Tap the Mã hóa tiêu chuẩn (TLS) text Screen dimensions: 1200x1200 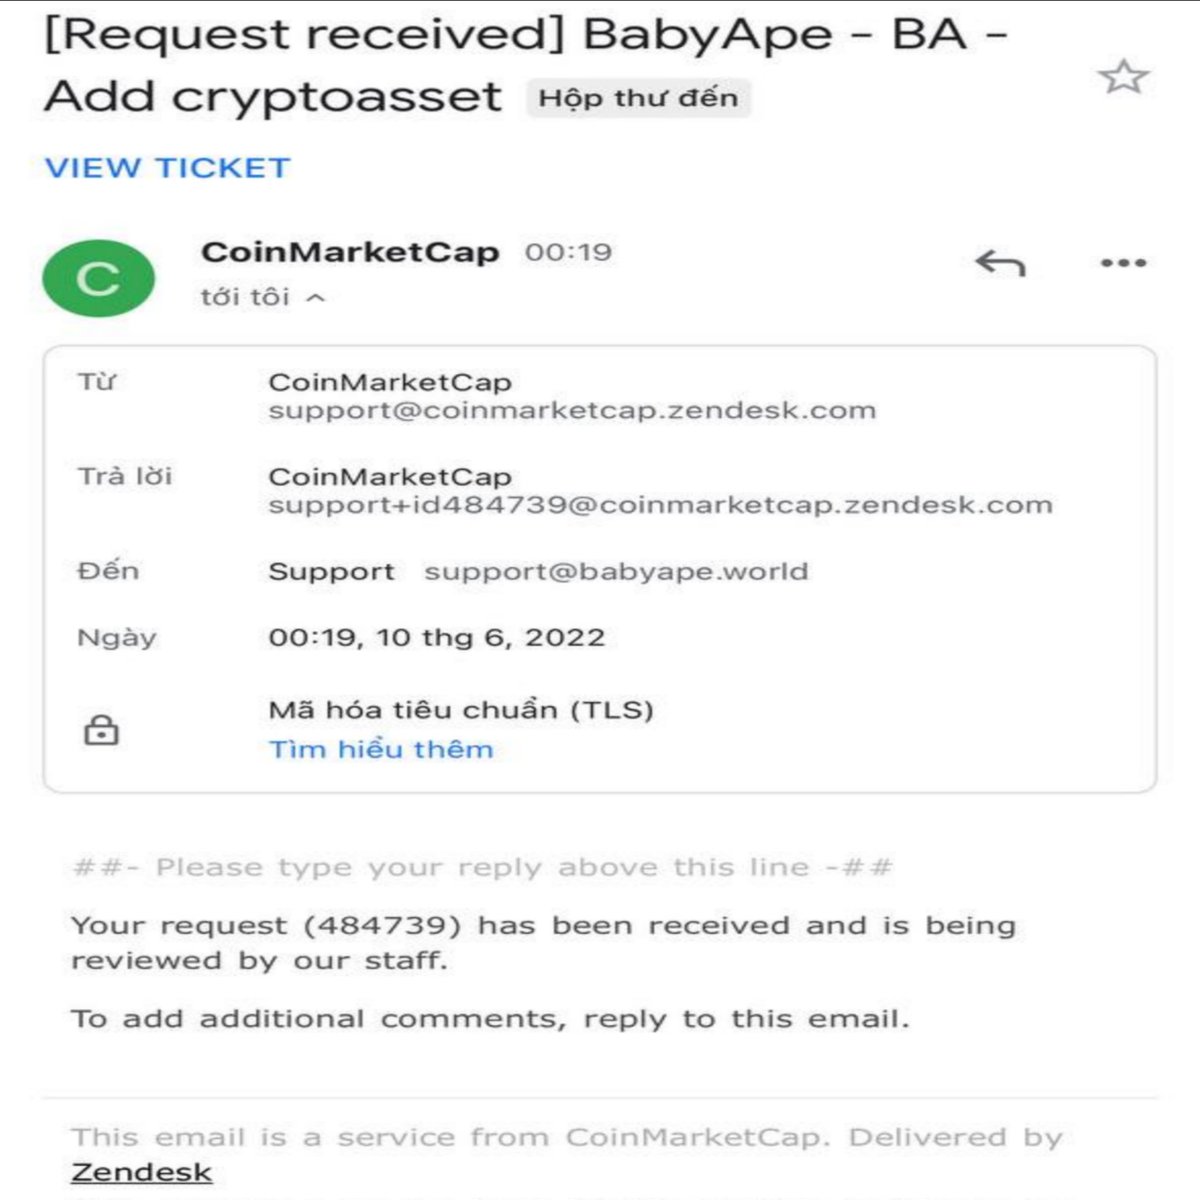point(461,710)
